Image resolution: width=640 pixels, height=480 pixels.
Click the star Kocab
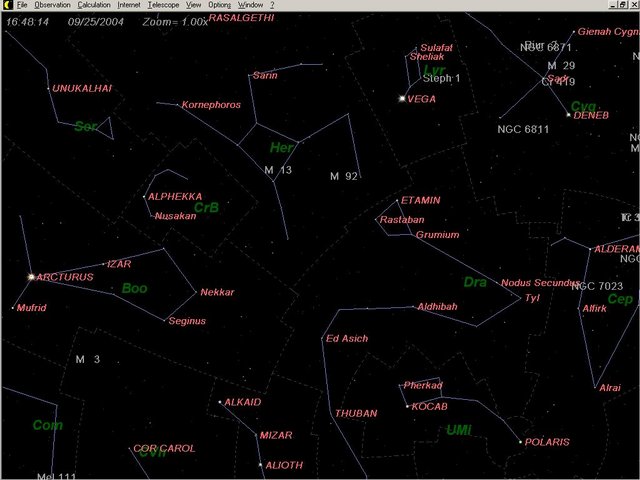pos(406,406)
